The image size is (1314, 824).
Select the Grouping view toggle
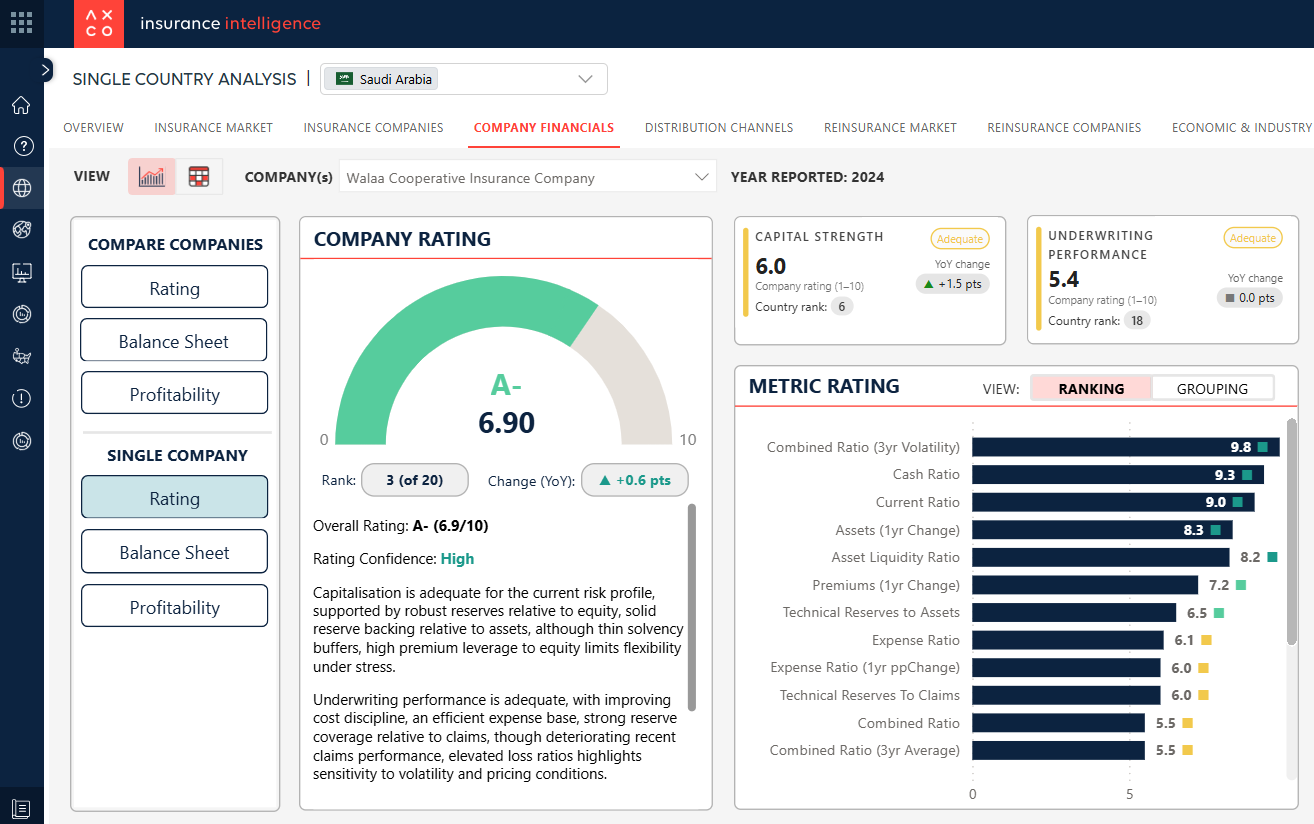1213,388
